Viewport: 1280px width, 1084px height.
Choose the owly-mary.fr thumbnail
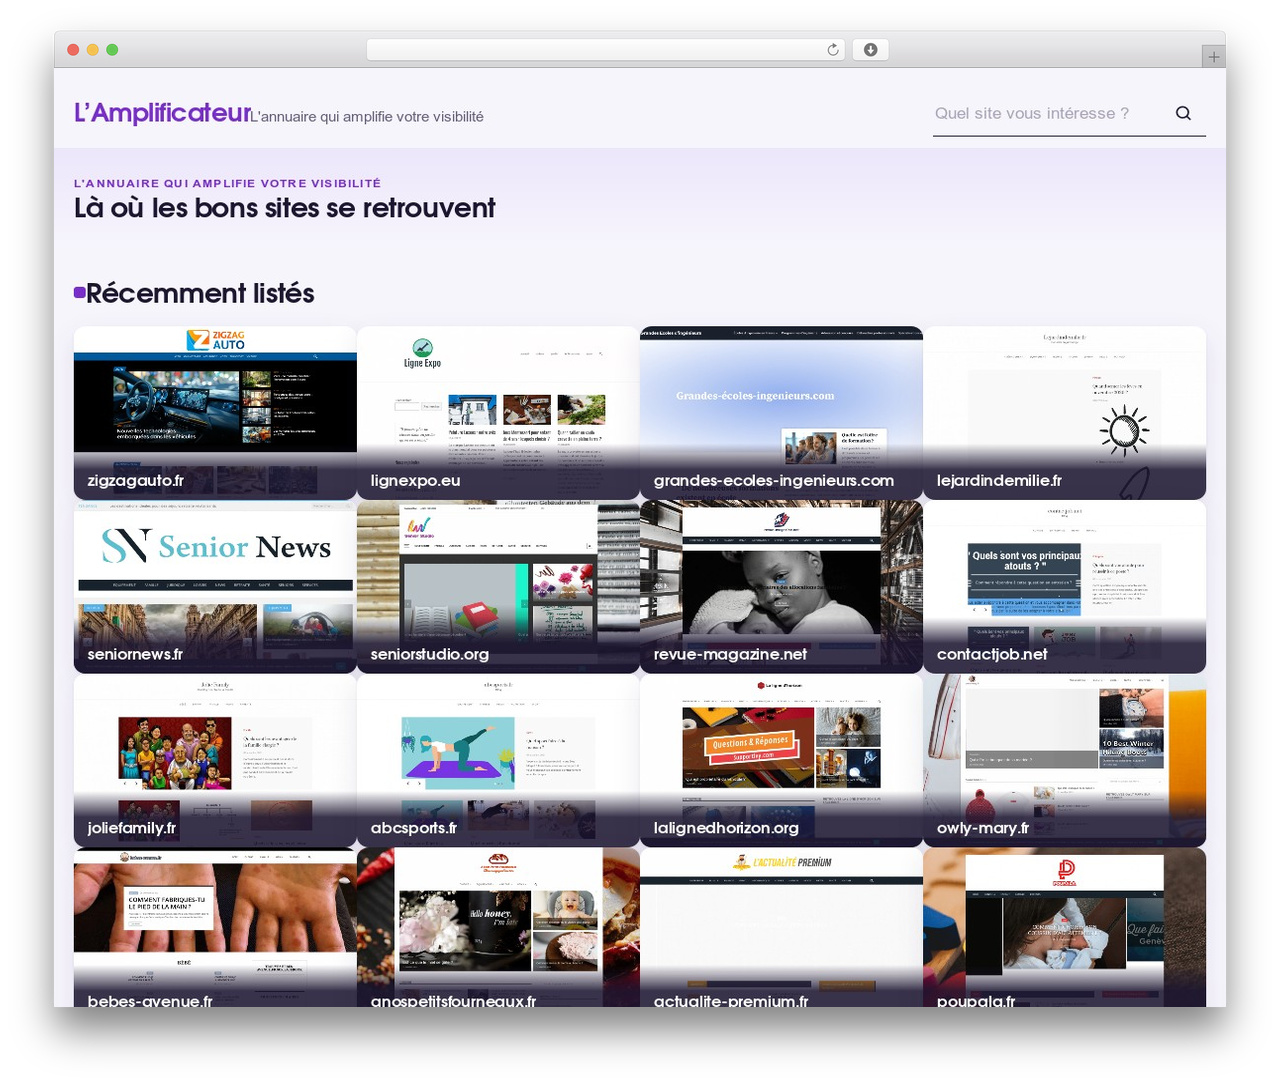[x=1064, y=761]
